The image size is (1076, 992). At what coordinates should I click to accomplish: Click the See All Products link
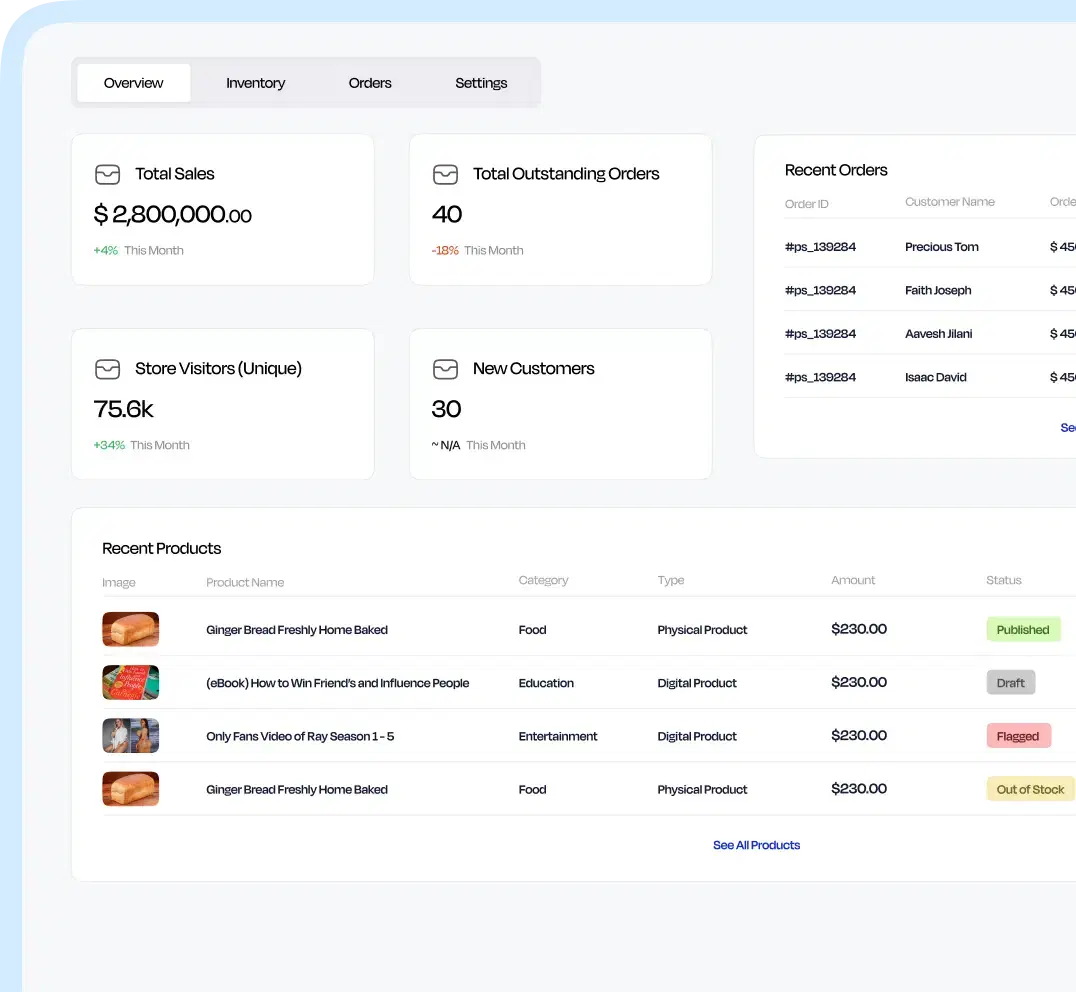pos(756,845)
